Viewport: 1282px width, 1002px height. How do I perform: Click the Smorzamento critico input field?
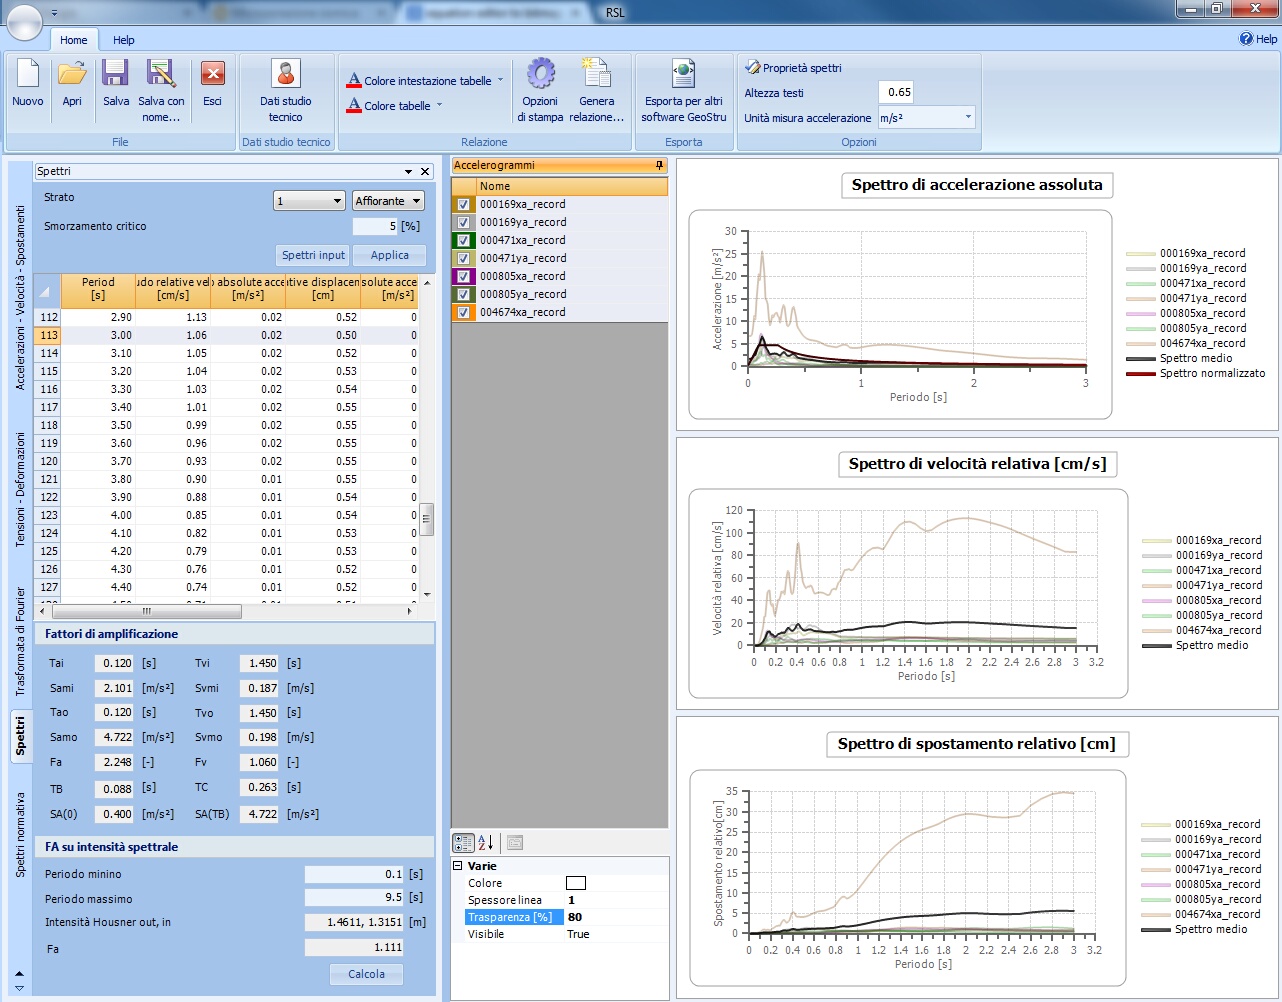coord(375,226)
